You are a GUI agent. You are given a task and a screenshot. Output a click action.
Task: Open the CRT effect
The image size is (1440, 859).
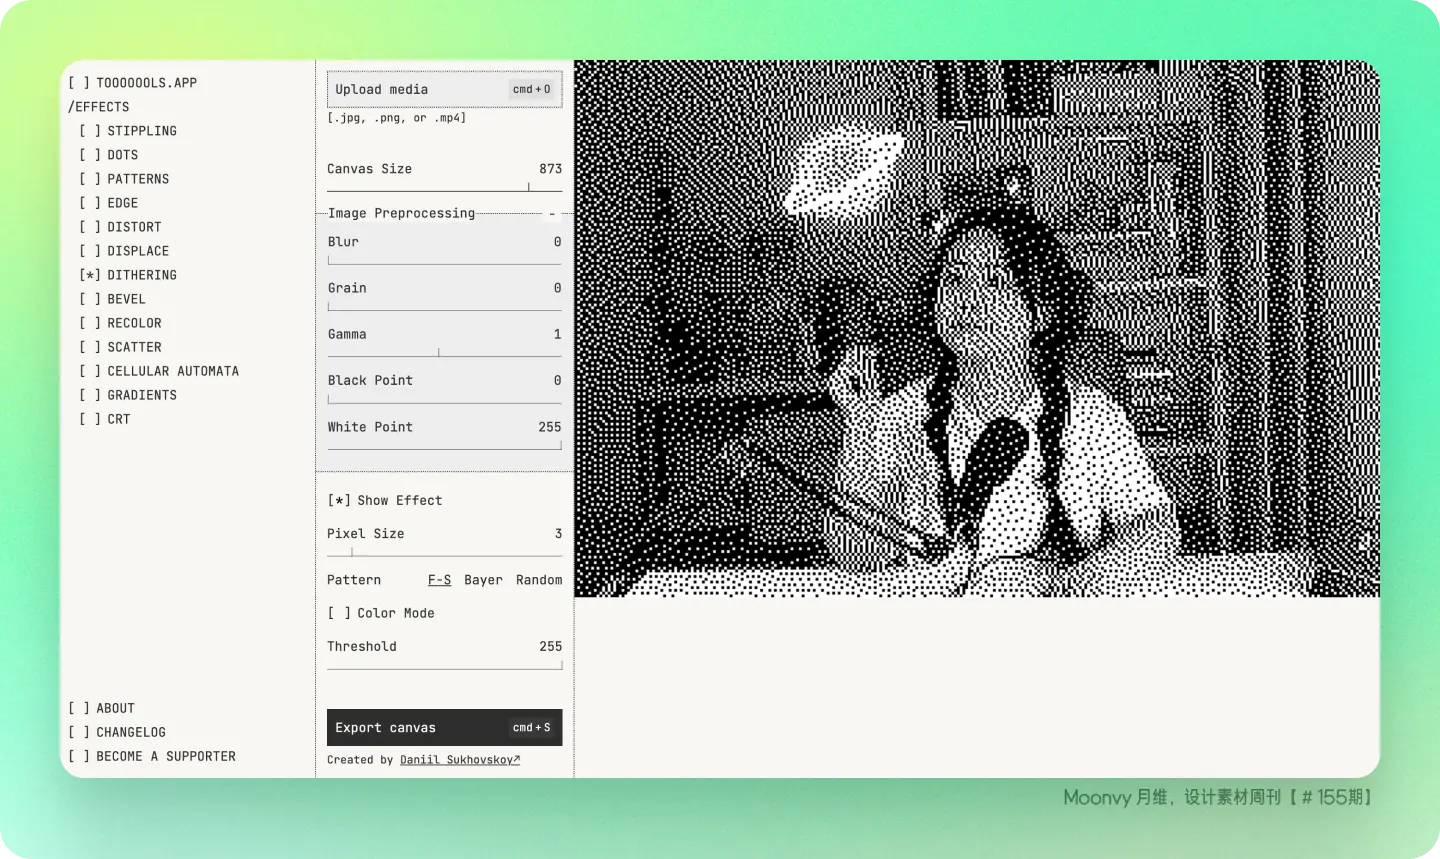[x=118, y=419]
